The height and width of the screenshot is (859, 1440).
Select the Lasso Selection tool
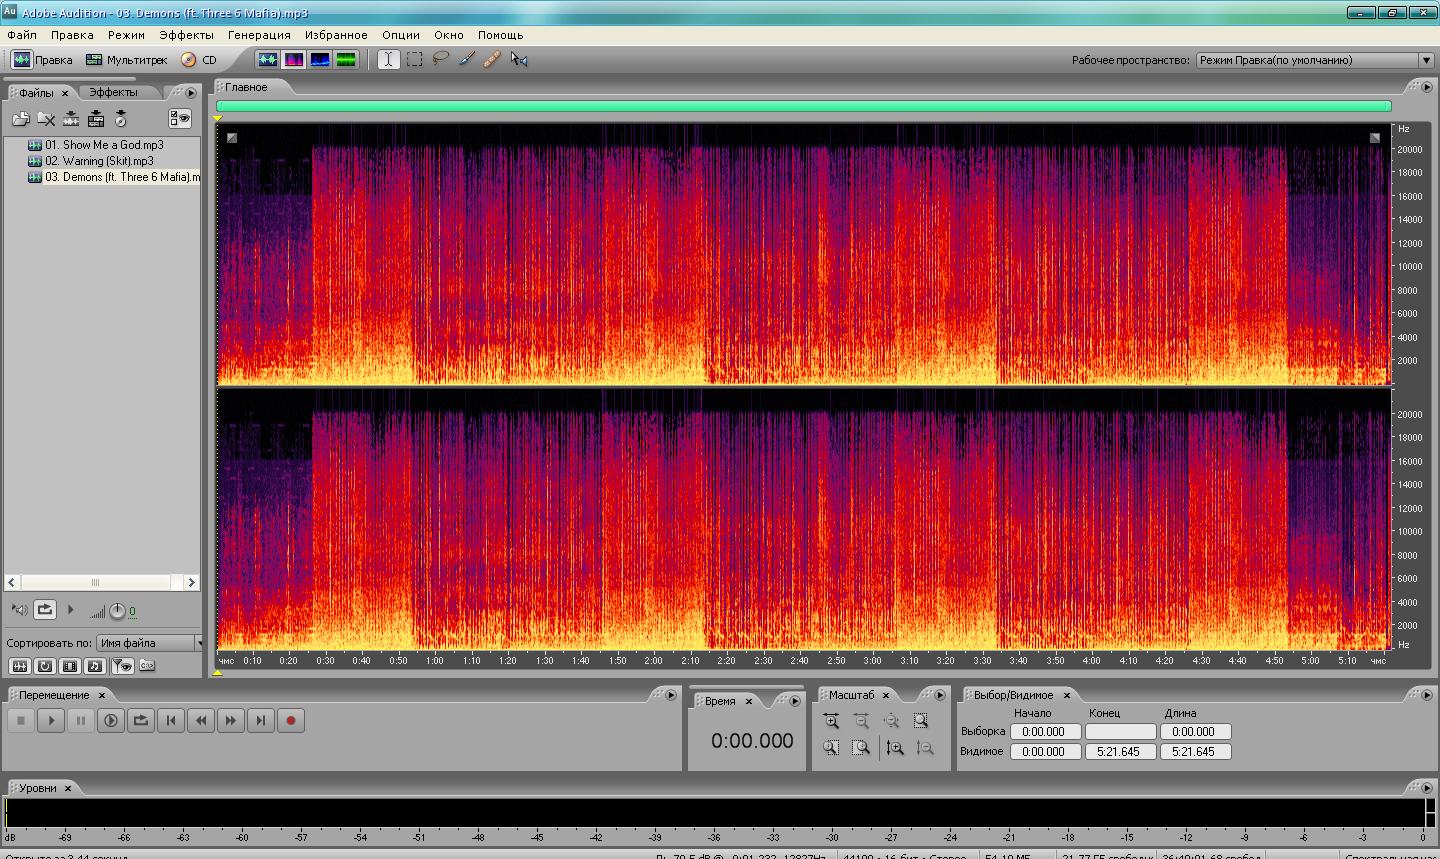440,60
